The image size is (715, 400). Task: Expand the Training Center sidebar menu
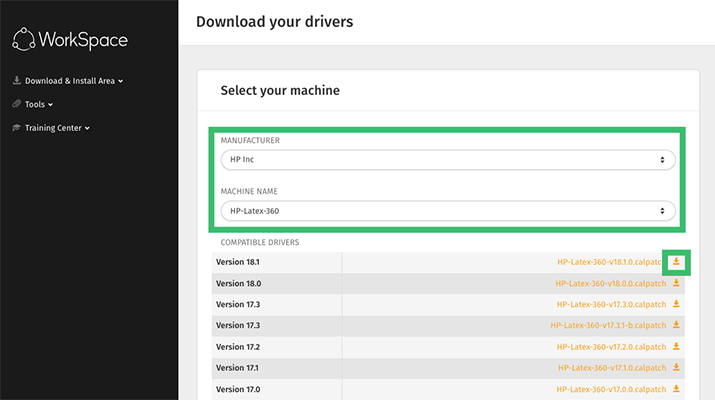[x=57, y=128]
